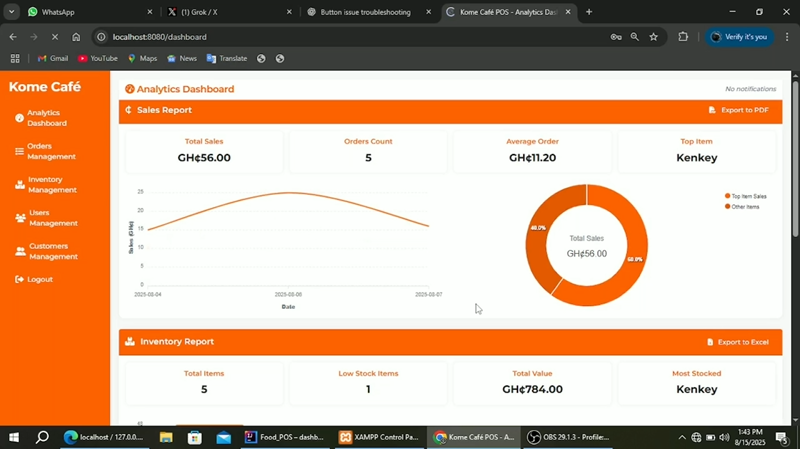Screen dimensions: 800x449
Task: Export the inventory report to Excel
Action: (738, 342)
